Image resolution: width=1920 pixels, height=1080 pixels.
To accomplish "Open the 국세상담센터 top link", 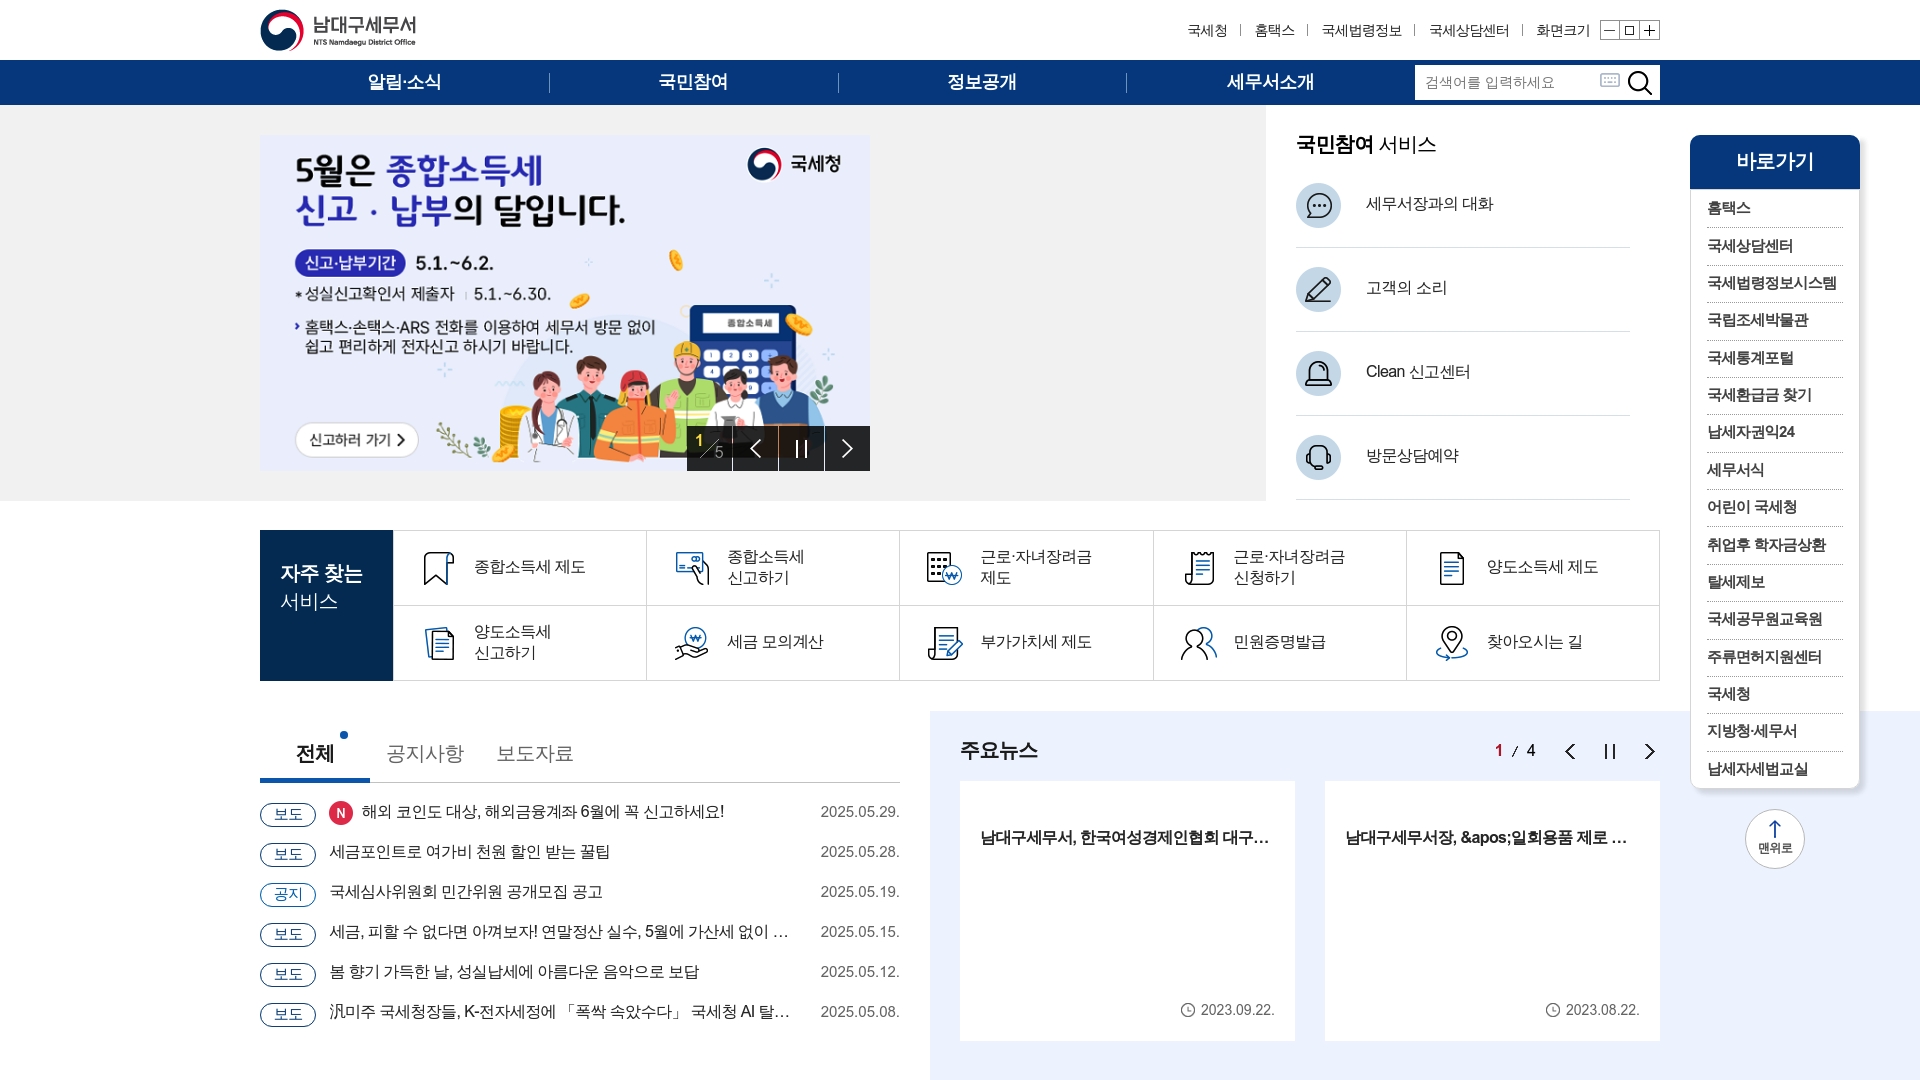I will (x=1469, y=30).
